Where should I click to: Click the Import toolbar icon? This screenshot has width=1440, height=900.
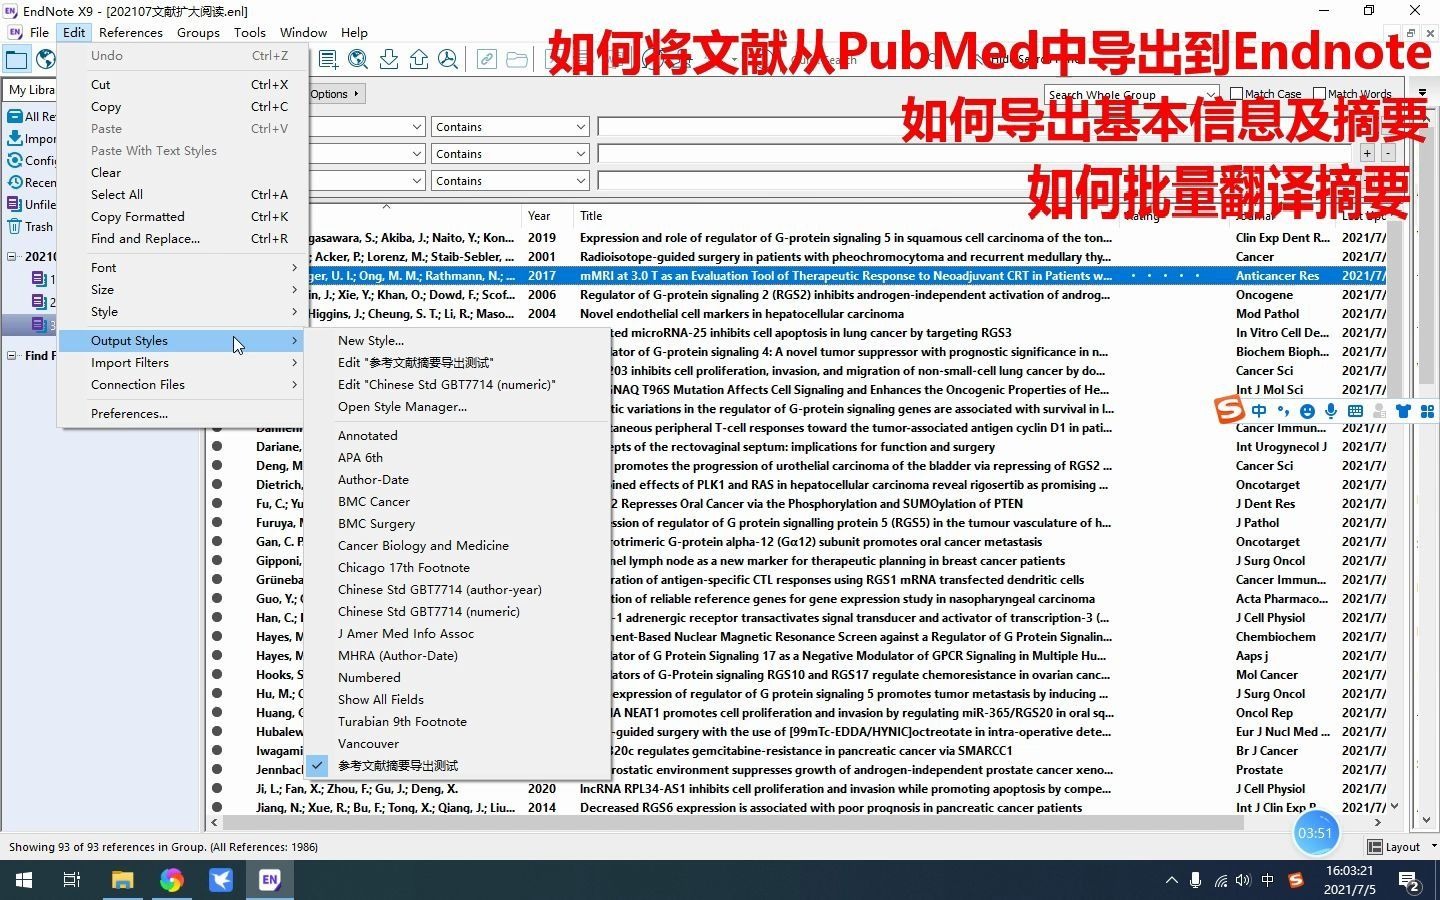pos(389,60)
